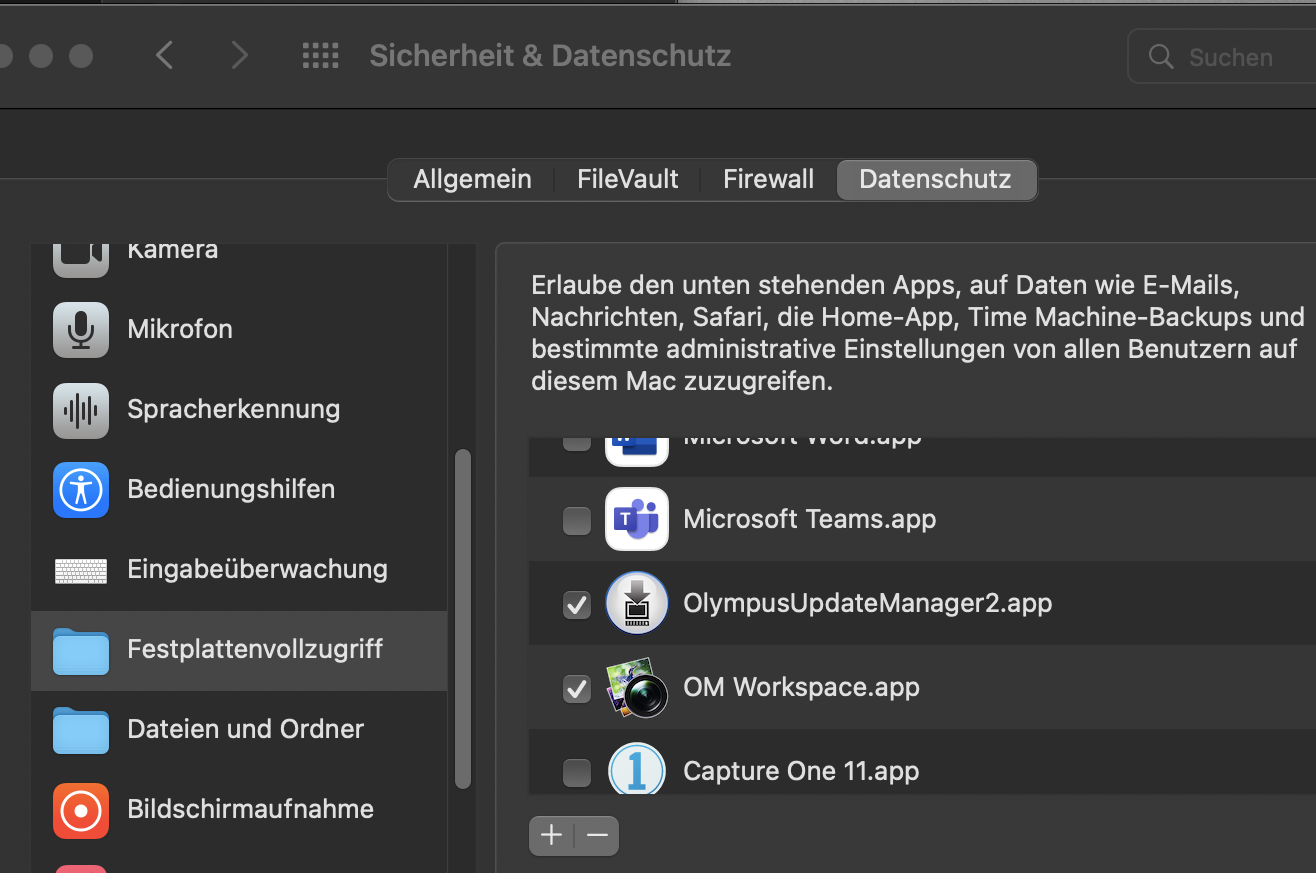Image resolution: width=1316 pixels, height=873 pixels.
Task: Click the Bedienungshilfen accessibility icon
Action: click(x=81, y=489)
